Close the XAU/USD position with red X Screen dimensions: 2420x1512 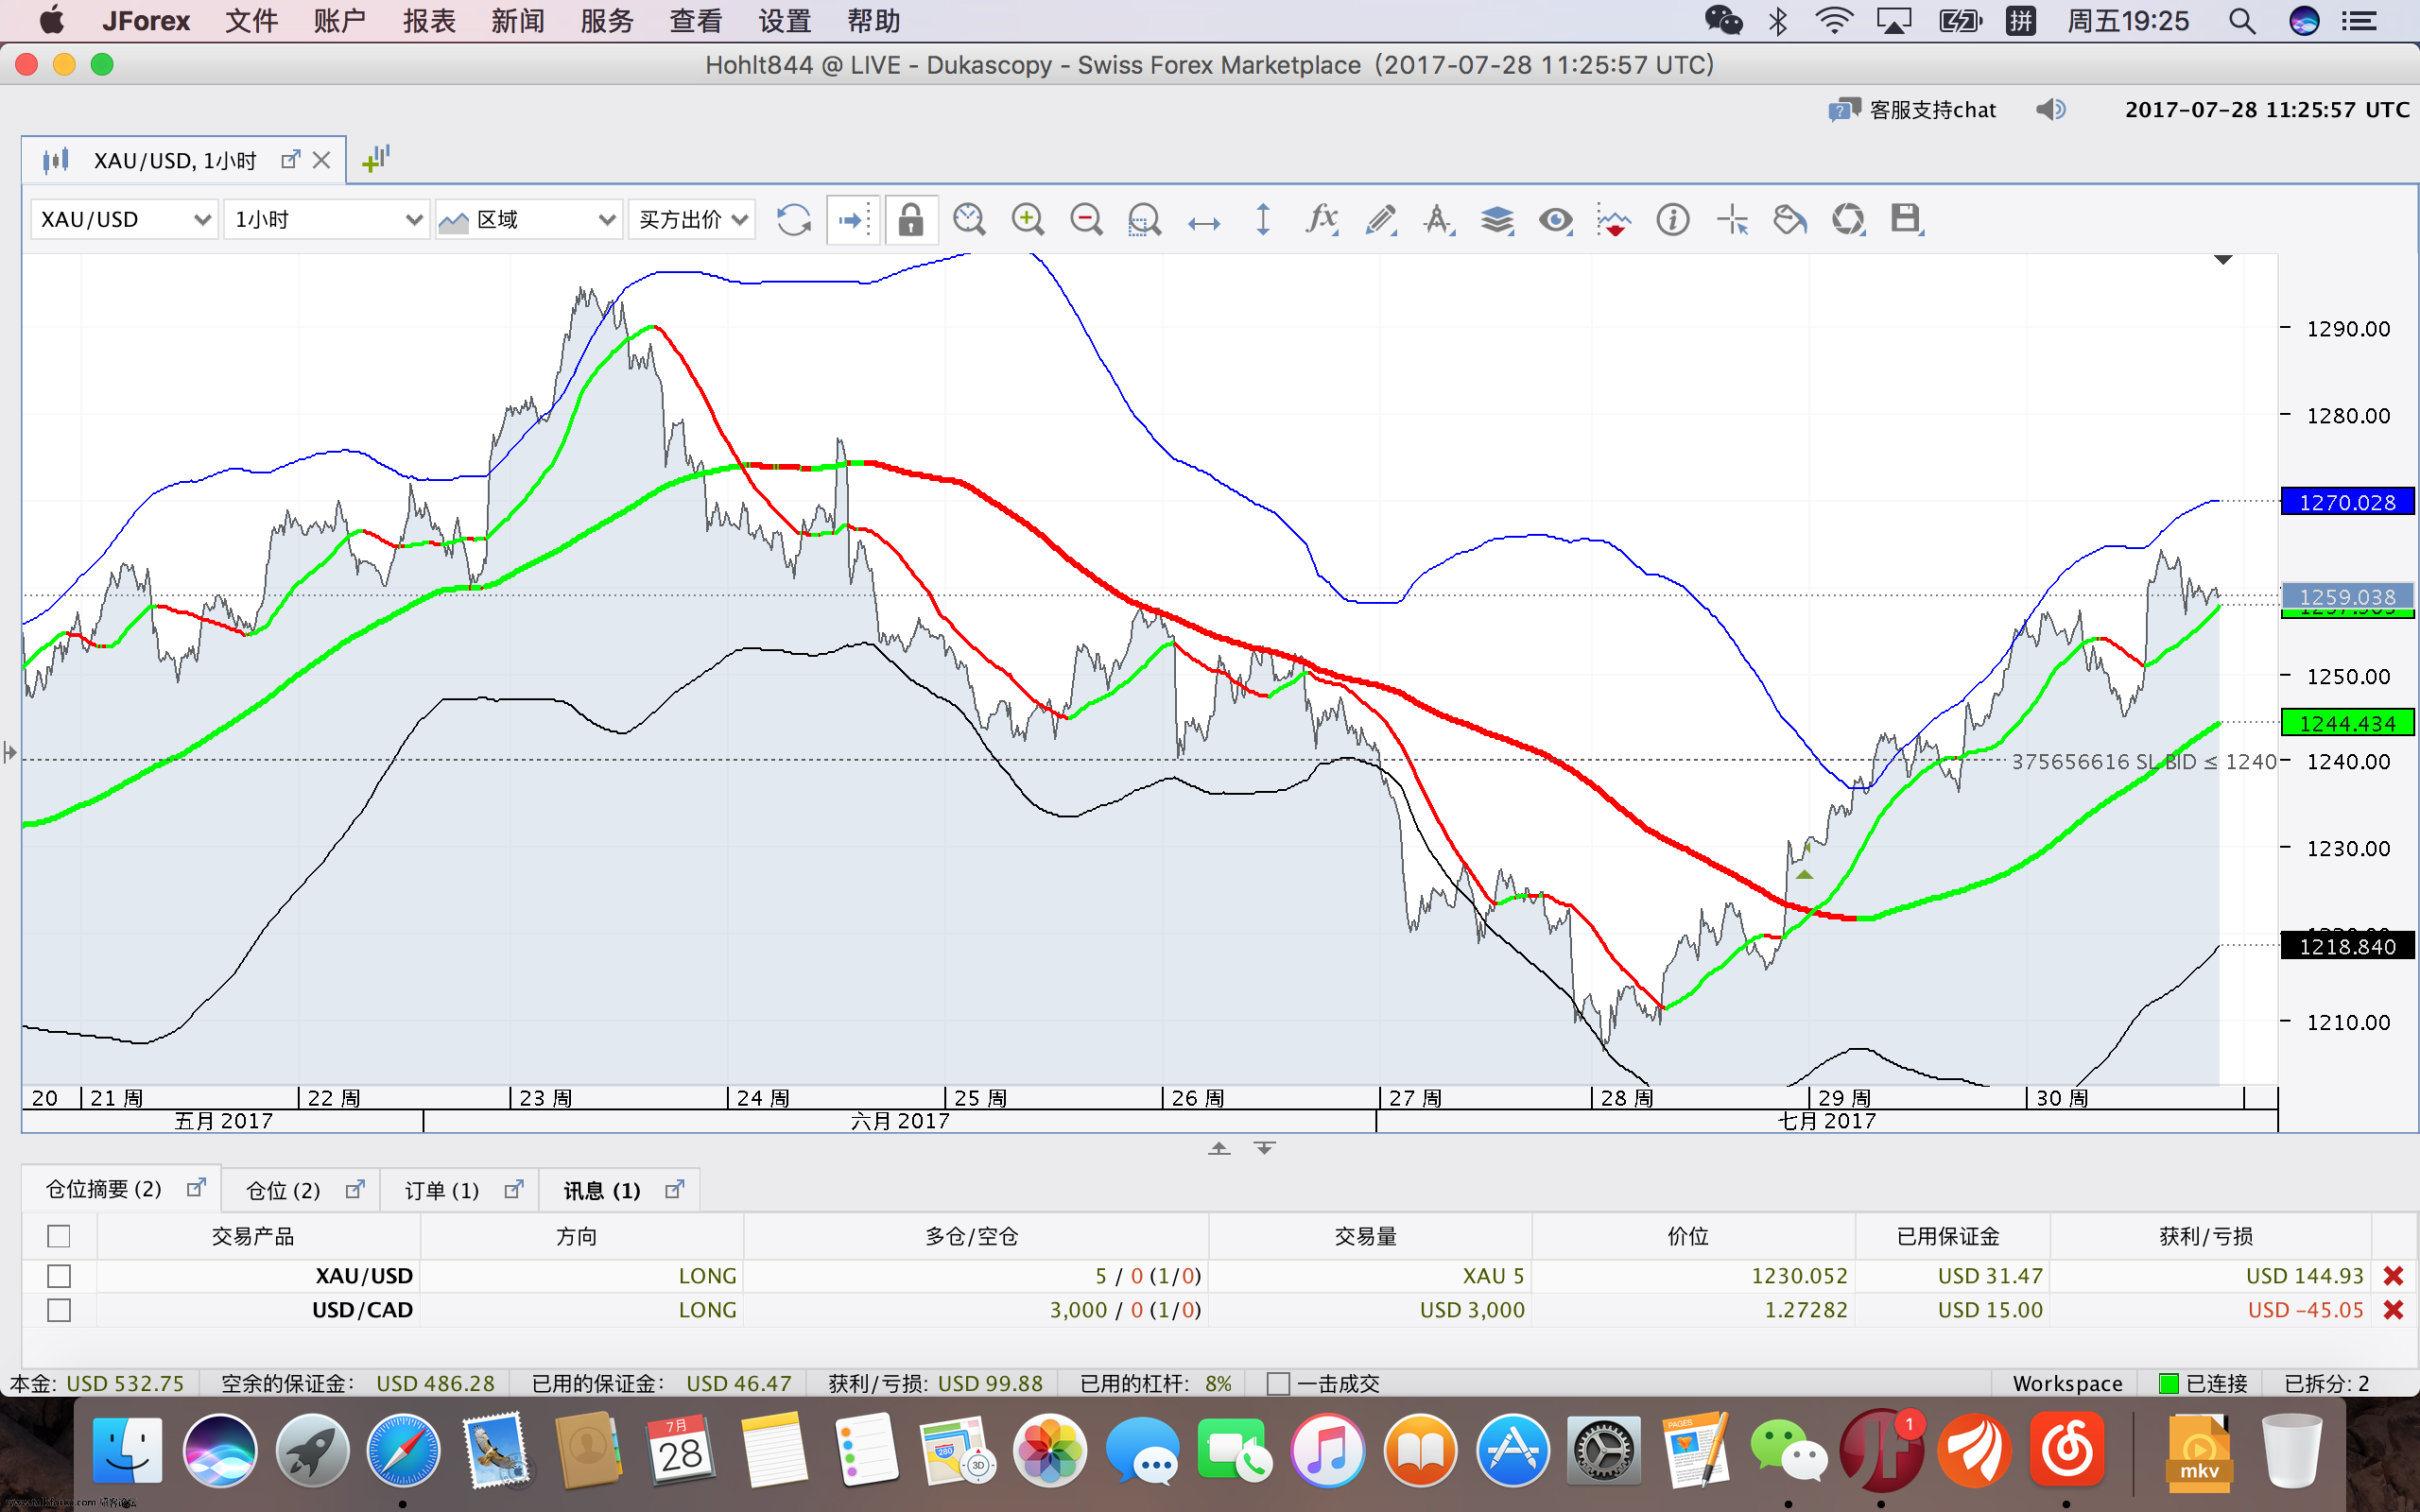click(2393, 1276)
